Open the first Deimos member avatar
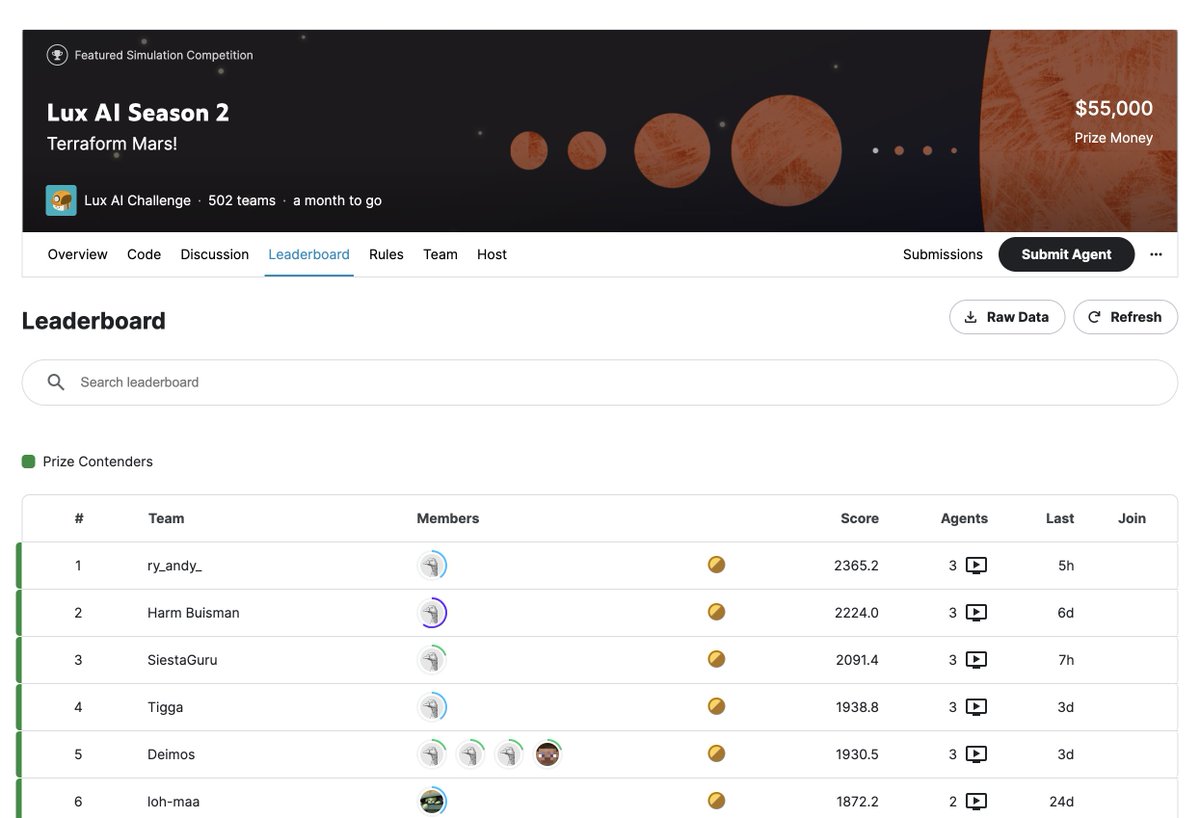Screen dimensions: 1200x818 [431, 754]
